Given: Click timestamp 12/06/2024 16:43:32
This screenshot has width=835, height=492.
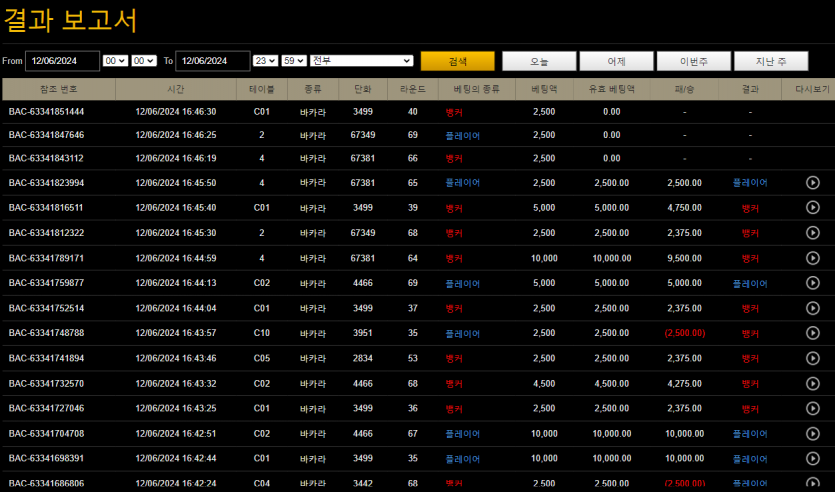Looking at the screenshot, I should coord(176,383).
